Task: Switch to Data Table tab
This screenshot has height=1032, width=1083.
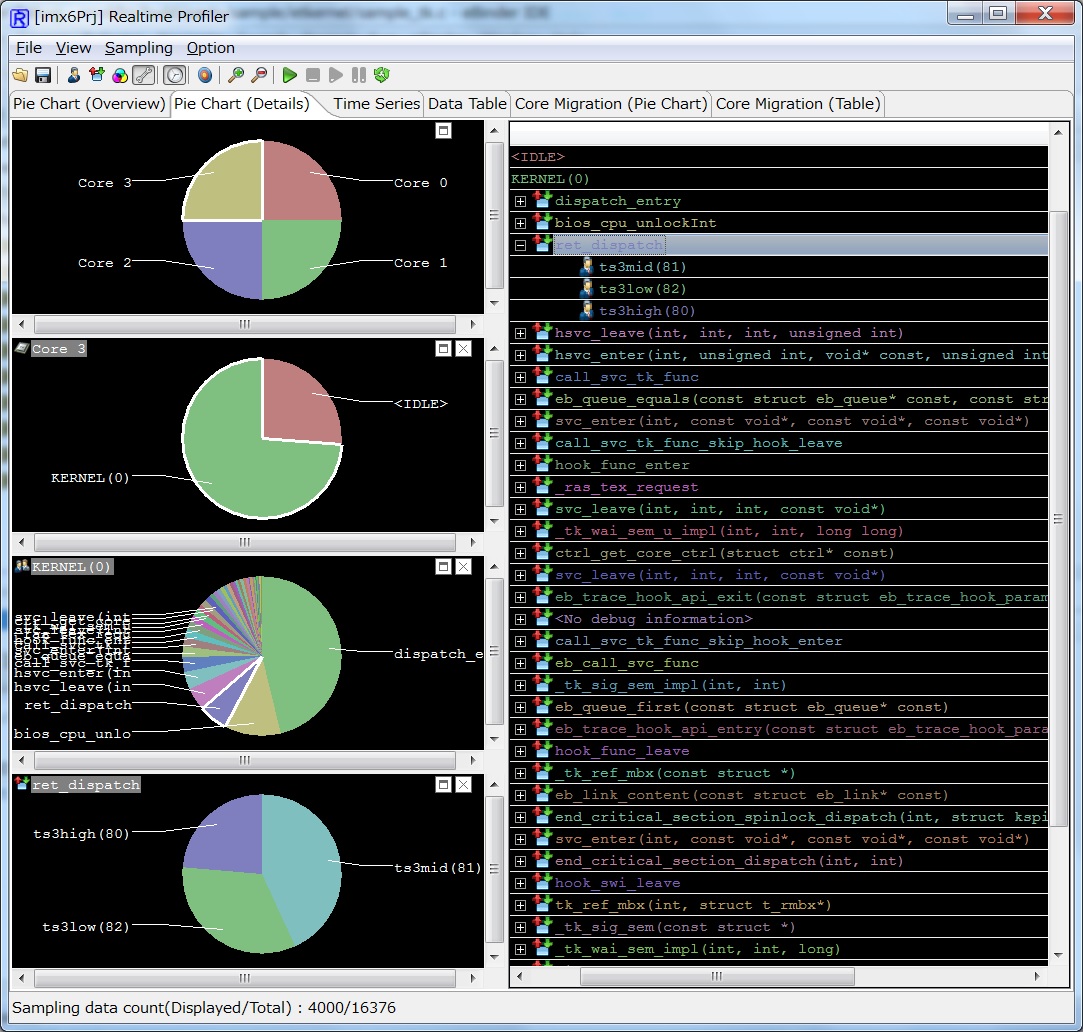Action: point(467,104)
